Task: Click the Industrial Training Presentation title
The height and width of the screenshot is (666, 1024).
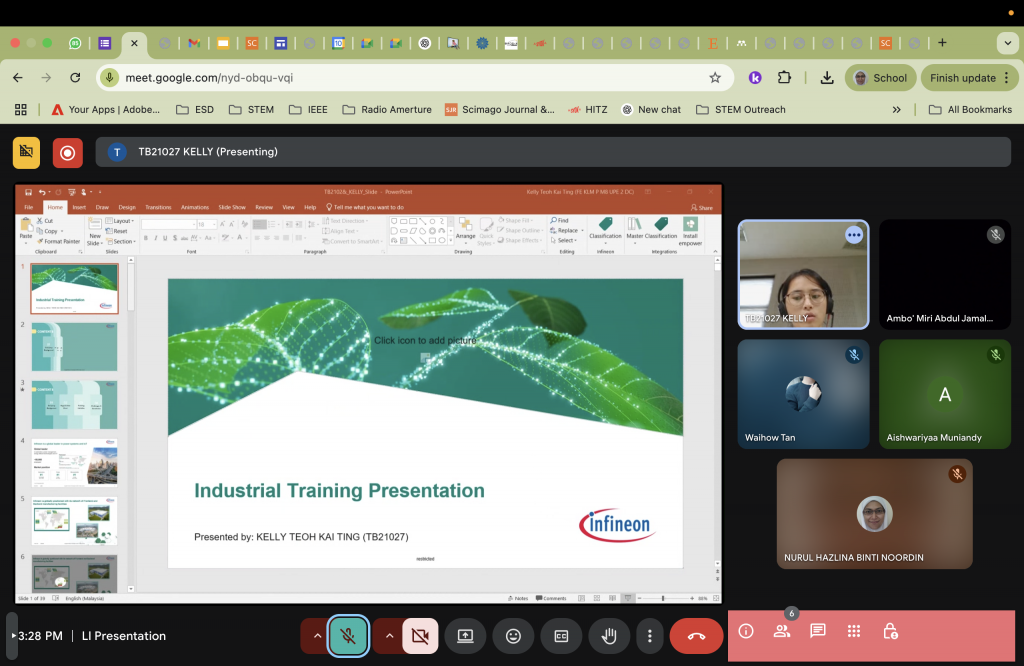Action: (339, 490)
